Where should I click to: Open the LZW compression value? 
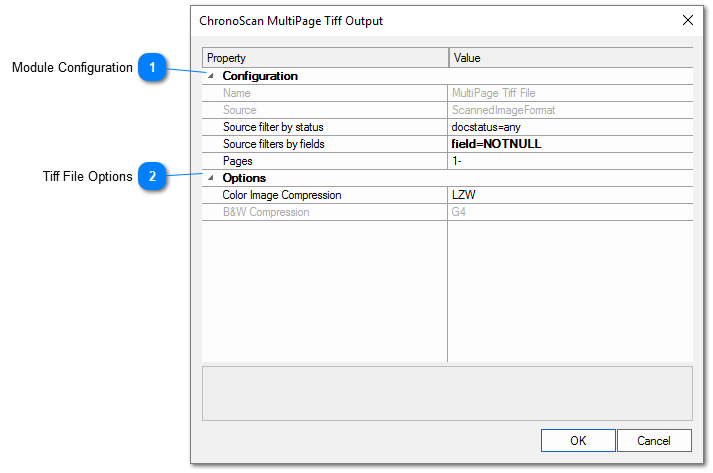tap(570, 195)
